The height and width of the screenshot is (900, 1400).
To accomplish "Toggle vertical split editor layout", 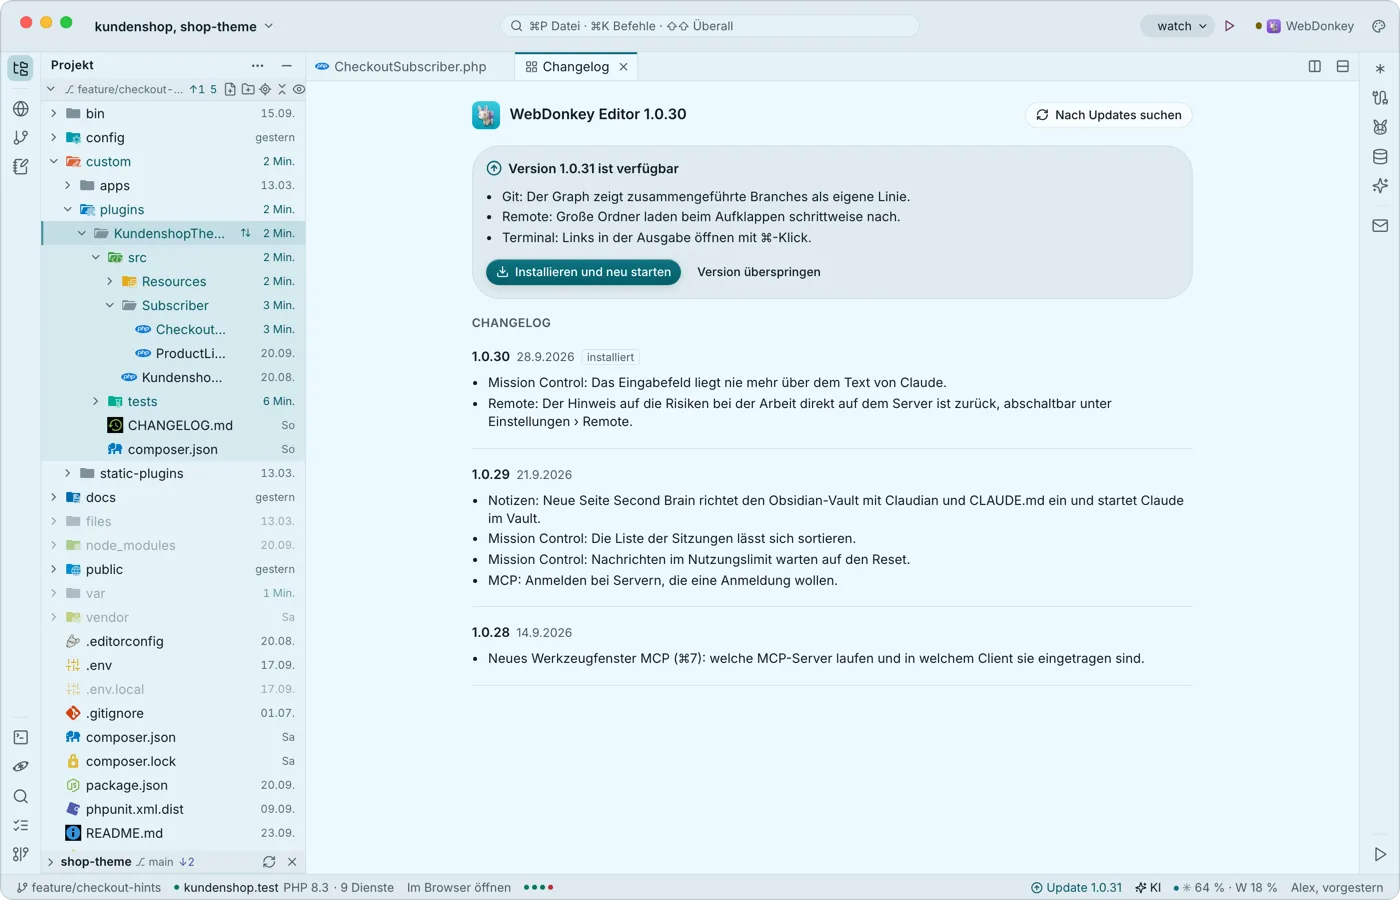I will (1315, 66).
